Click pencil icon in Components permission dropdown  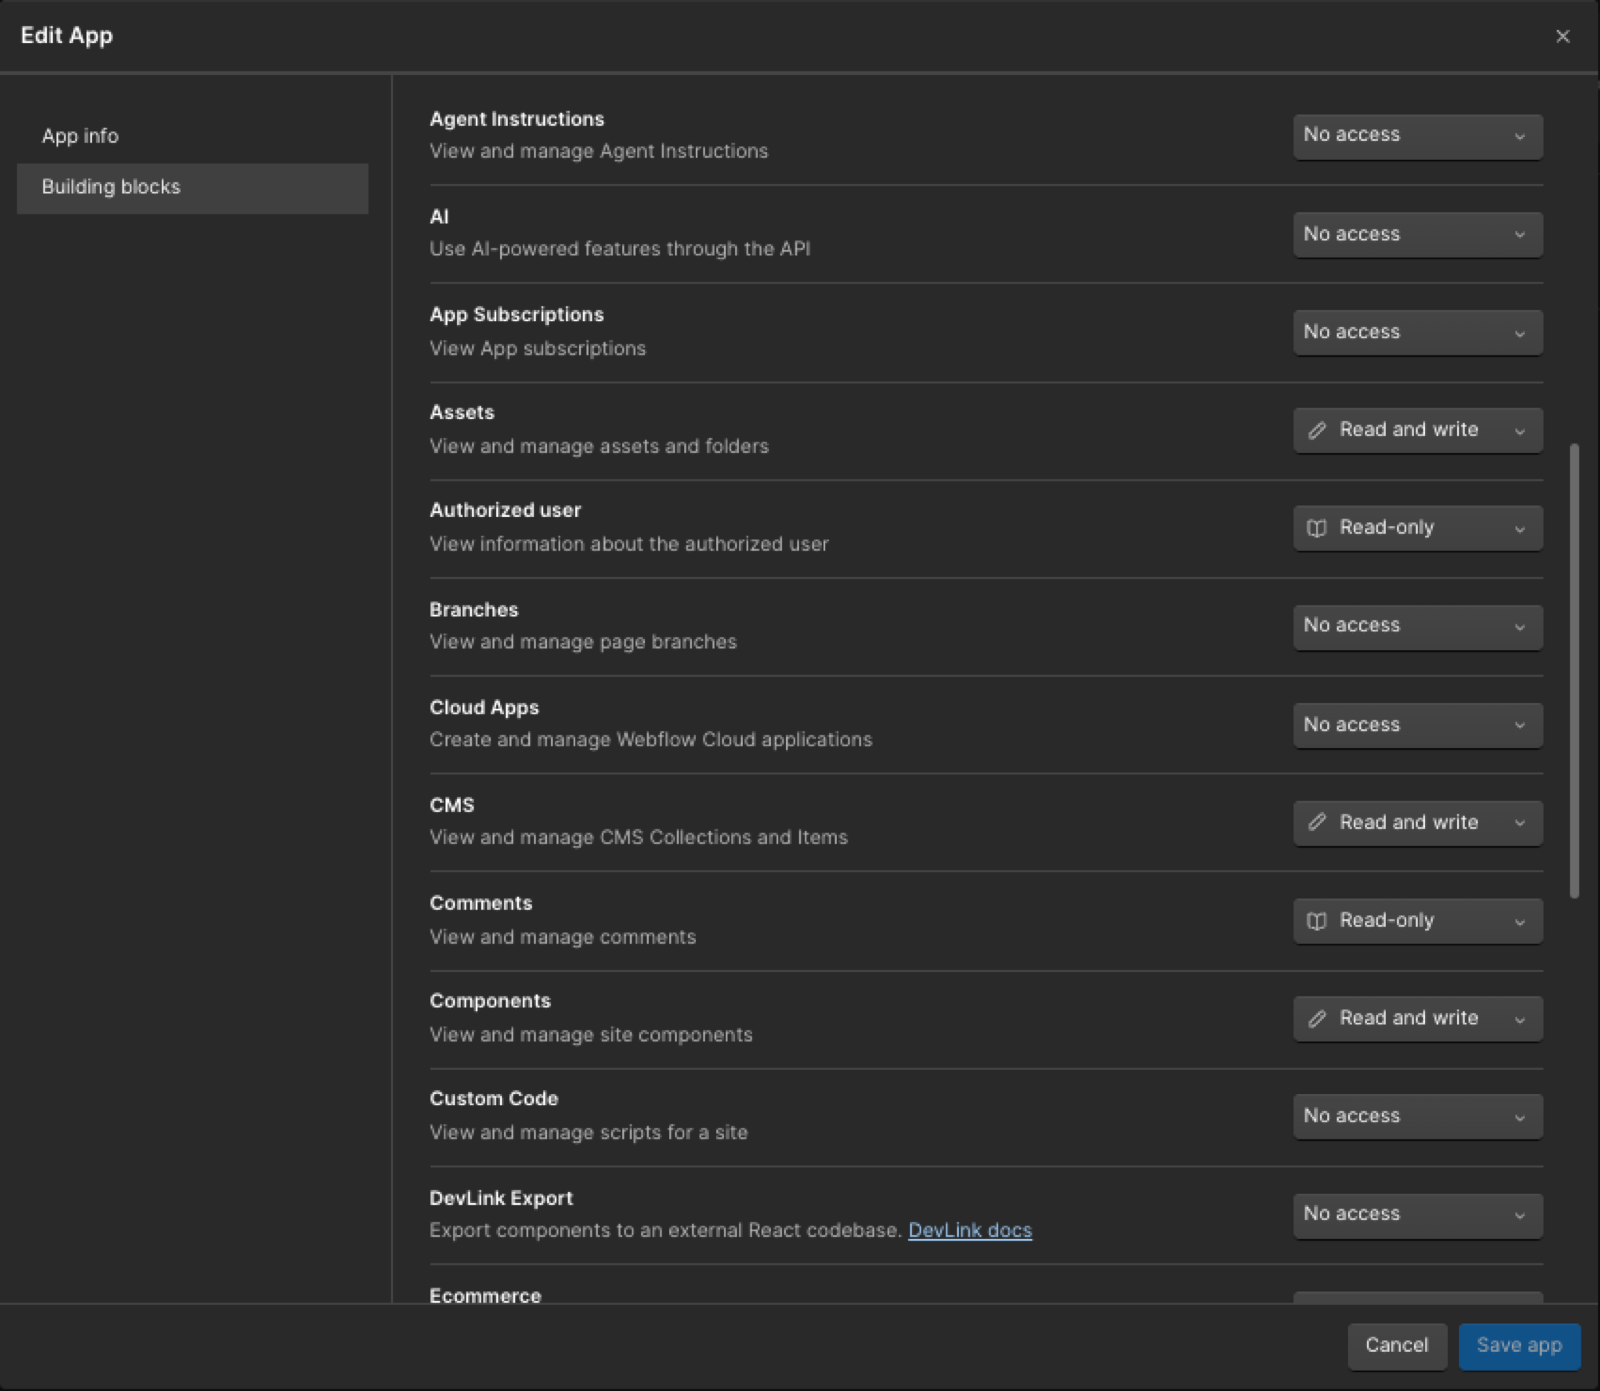pos(1317,1018)
